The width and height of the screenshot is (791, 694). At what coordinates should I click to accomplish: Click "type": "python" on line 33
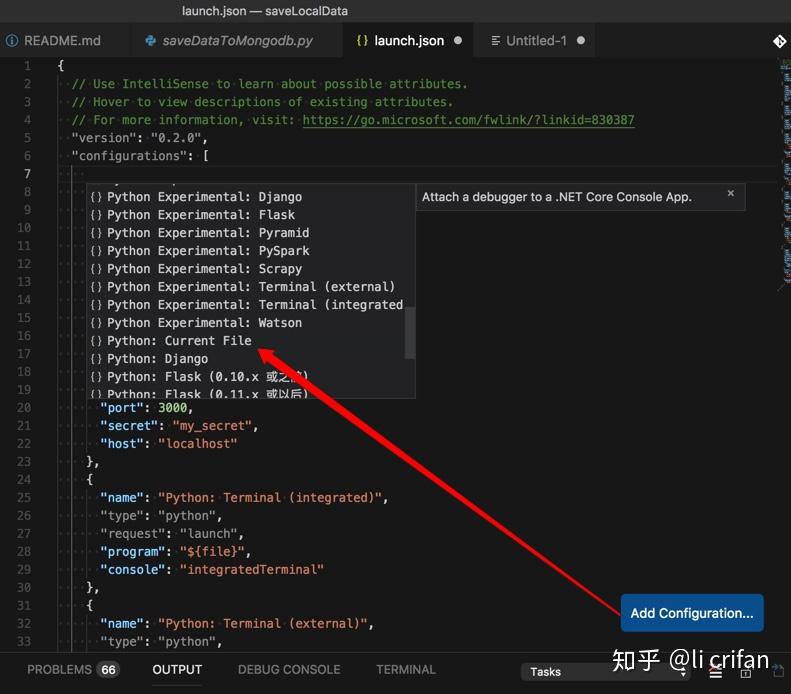tap(161, 642)
